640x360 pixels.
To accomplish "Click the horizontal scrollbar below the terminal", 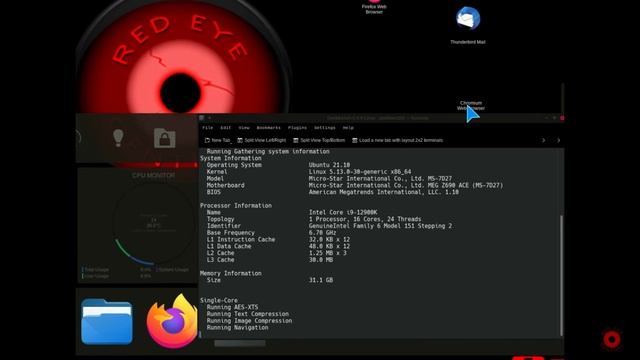I will (x=240, y=343).
